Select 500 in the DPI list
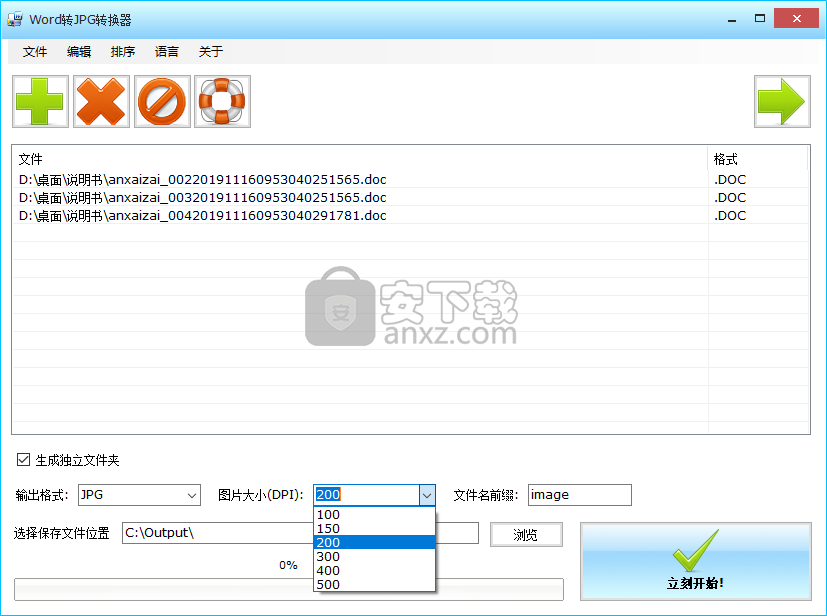Image resolution: width=827 pixels, height=616 pixels. [374, 584]
